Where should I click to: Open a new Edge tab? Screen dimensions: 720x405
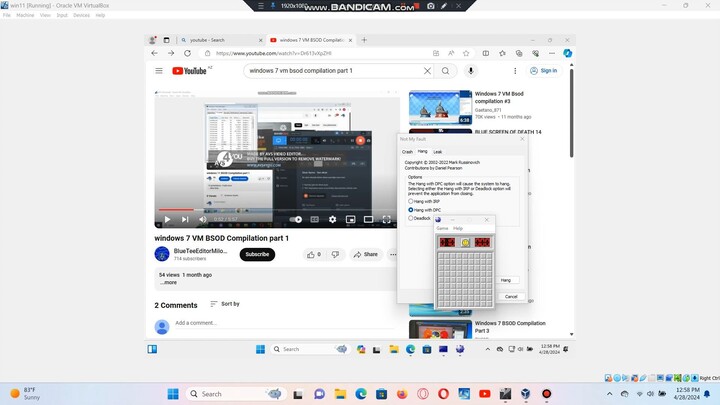[364, 40]
